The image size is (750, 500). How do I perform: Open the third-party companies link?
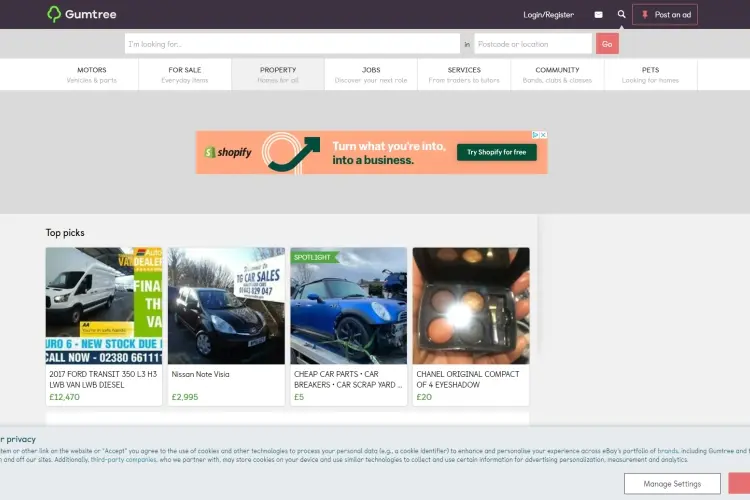(x=123, y=459)
